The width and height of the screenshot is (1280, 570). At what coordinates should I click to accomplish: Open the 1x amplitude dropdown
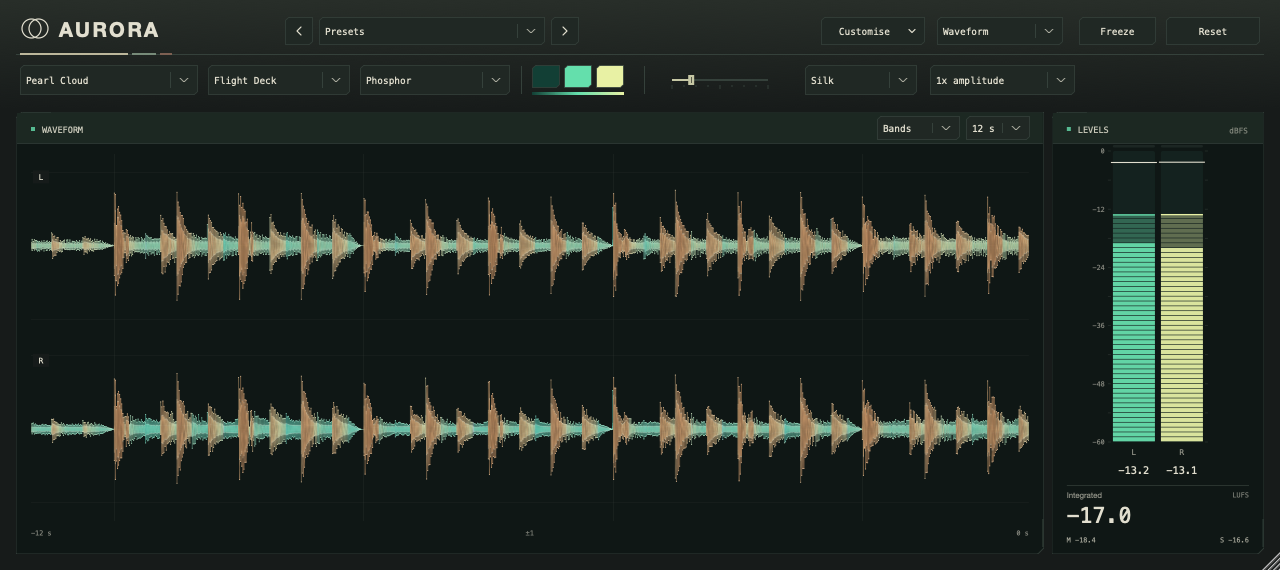1002,80
